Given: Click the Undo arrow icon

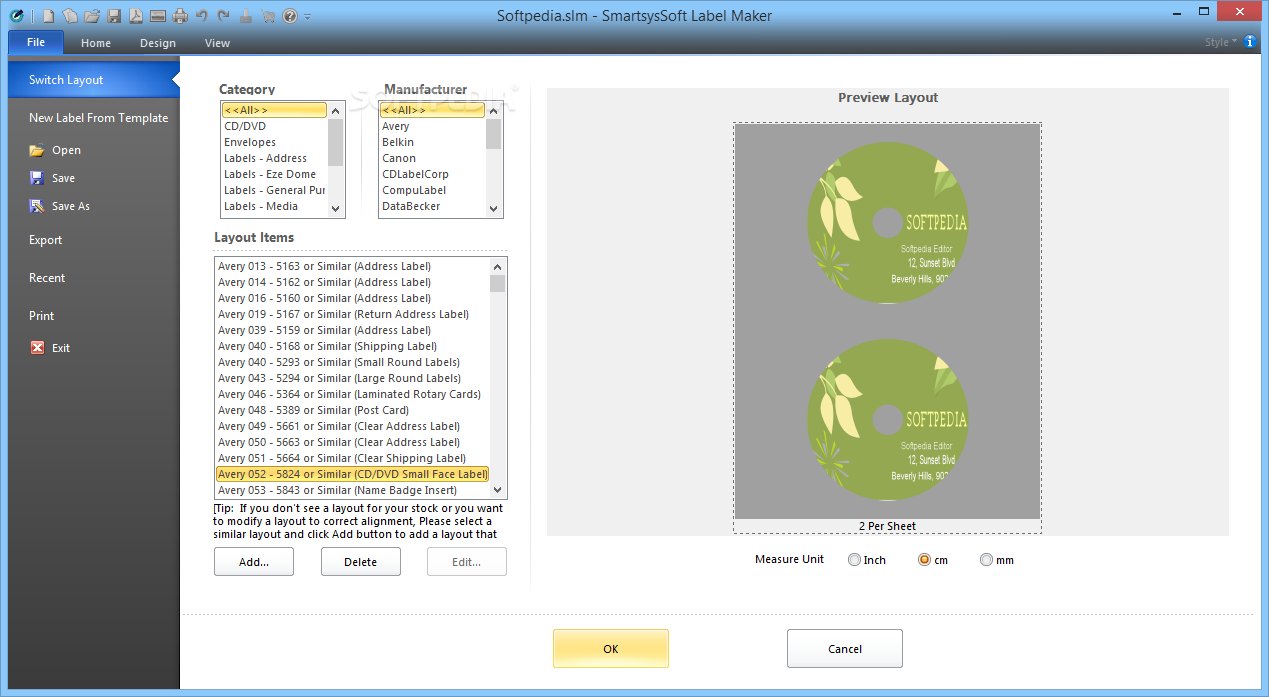Looking at the screenshot, I should tap(202, 16).
